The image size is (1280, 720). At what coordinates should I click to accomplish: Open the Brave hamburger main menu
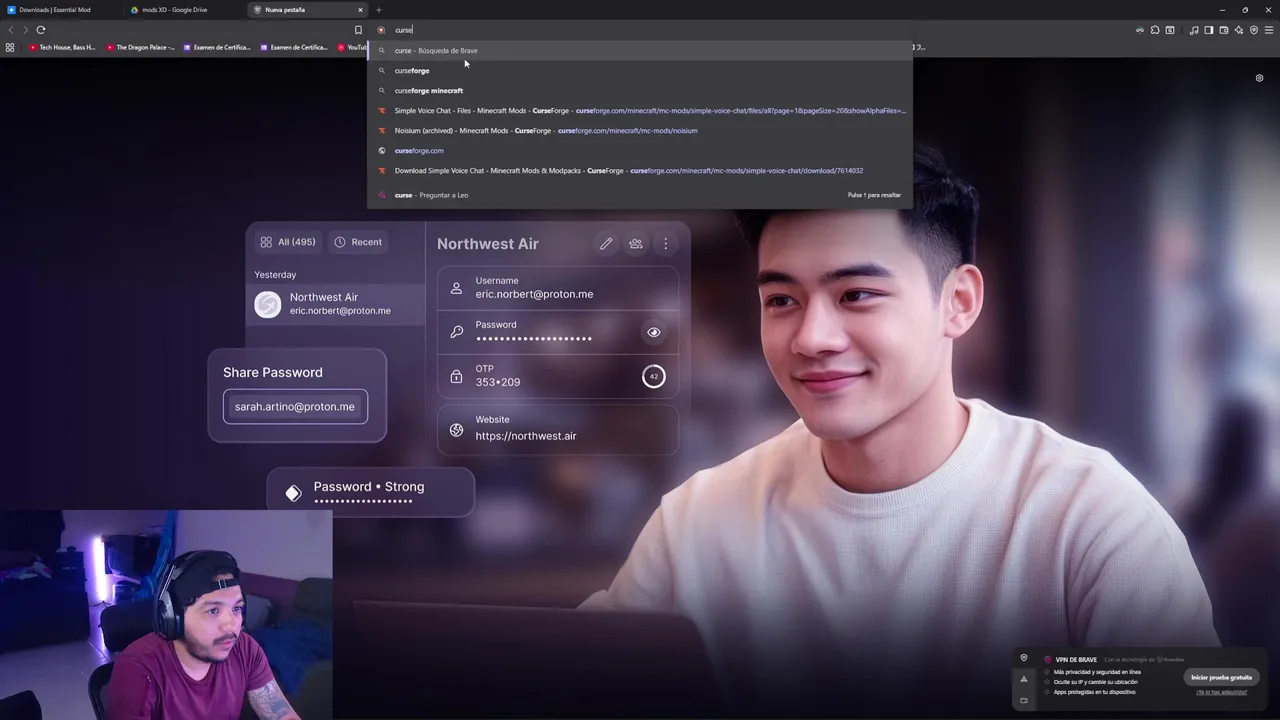1269,30
